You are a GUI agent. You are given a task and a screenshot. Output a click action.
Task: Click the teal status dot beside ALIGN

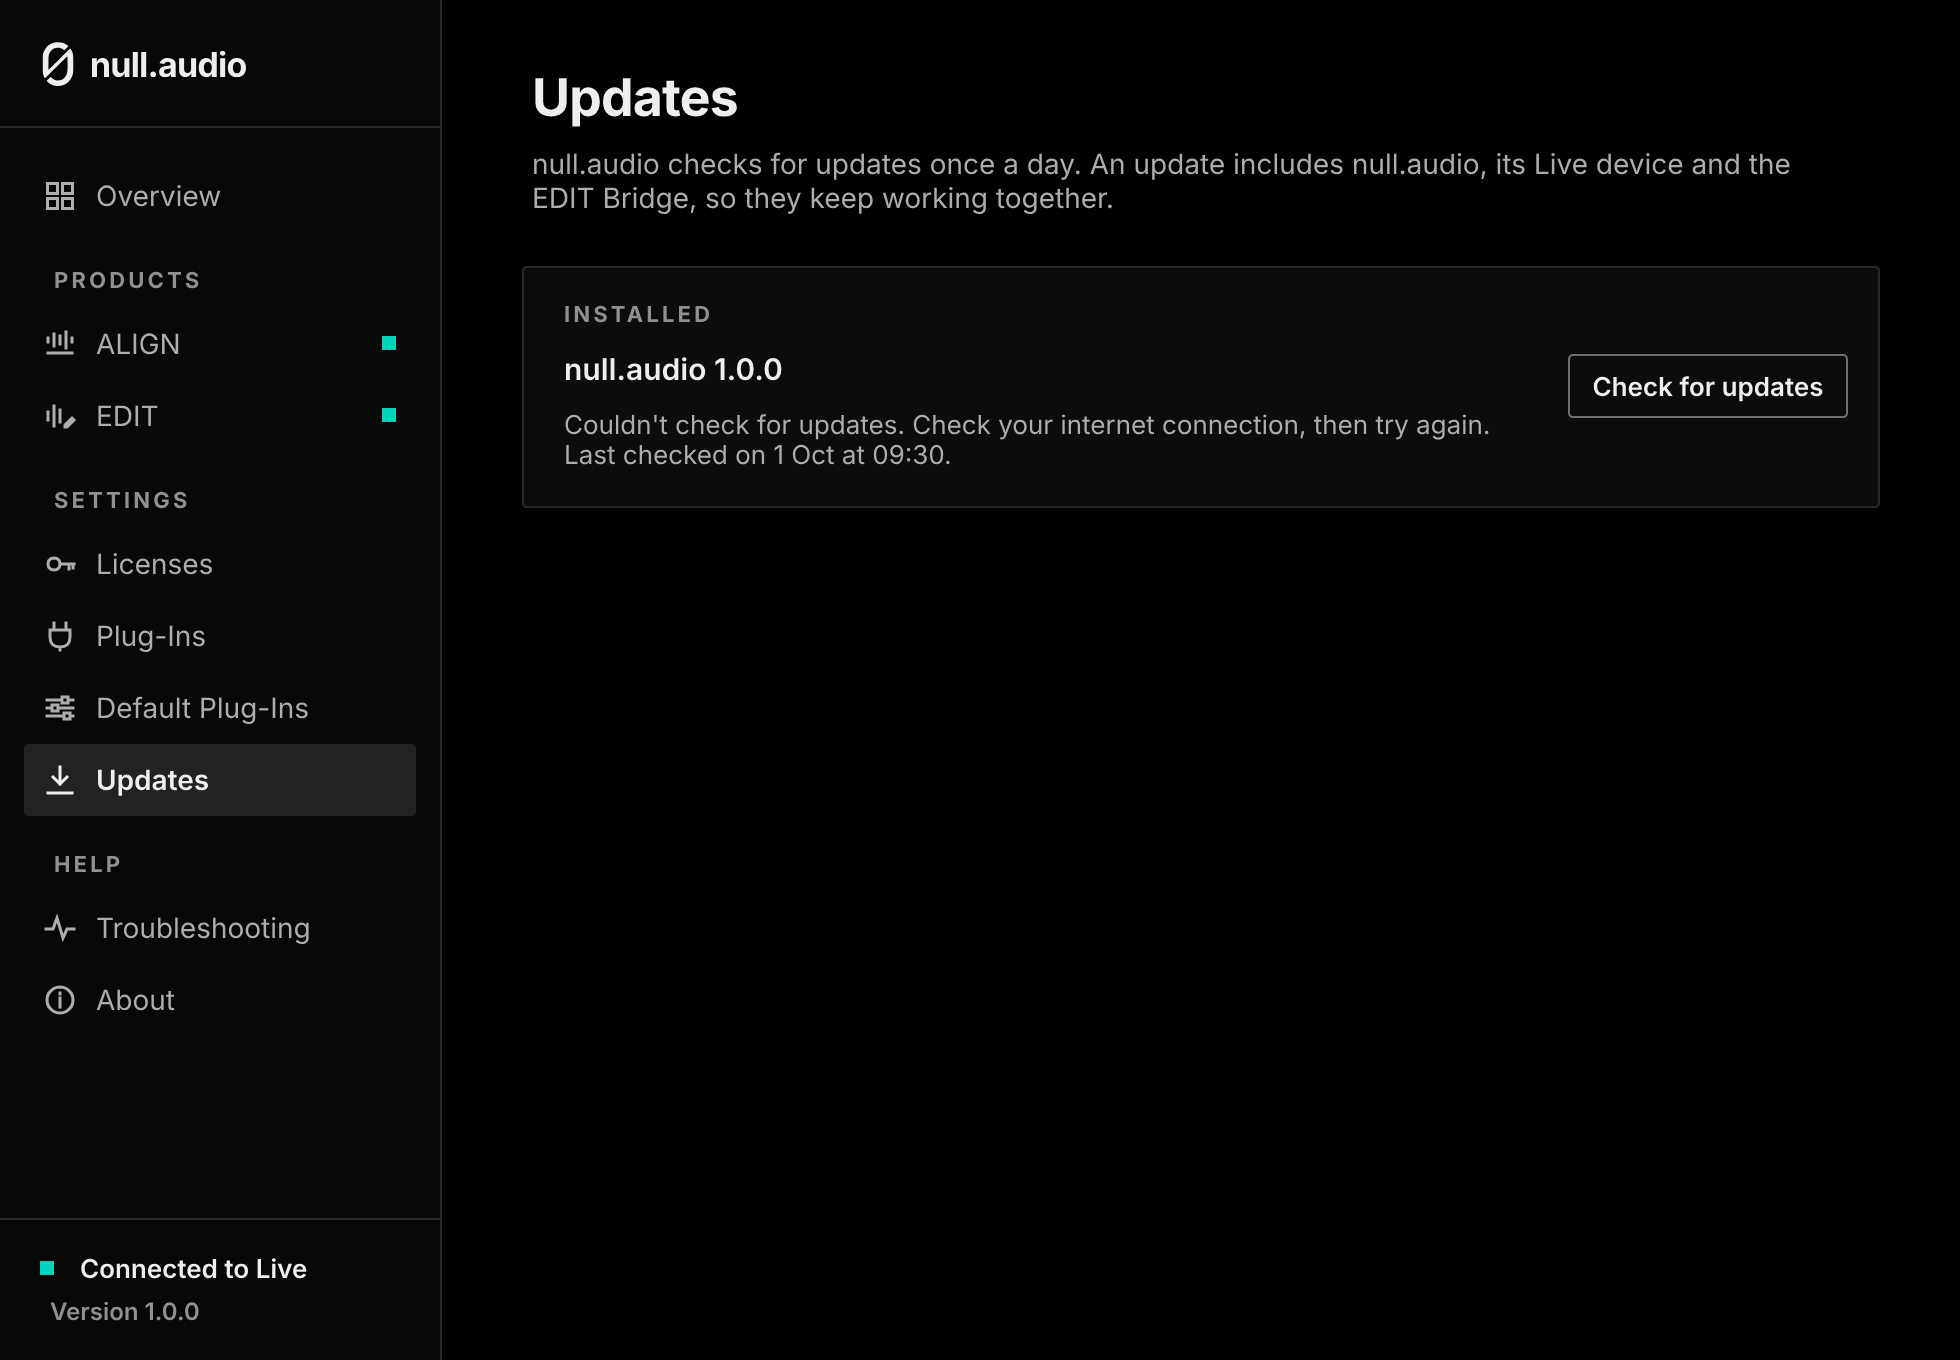click(389, 343)
